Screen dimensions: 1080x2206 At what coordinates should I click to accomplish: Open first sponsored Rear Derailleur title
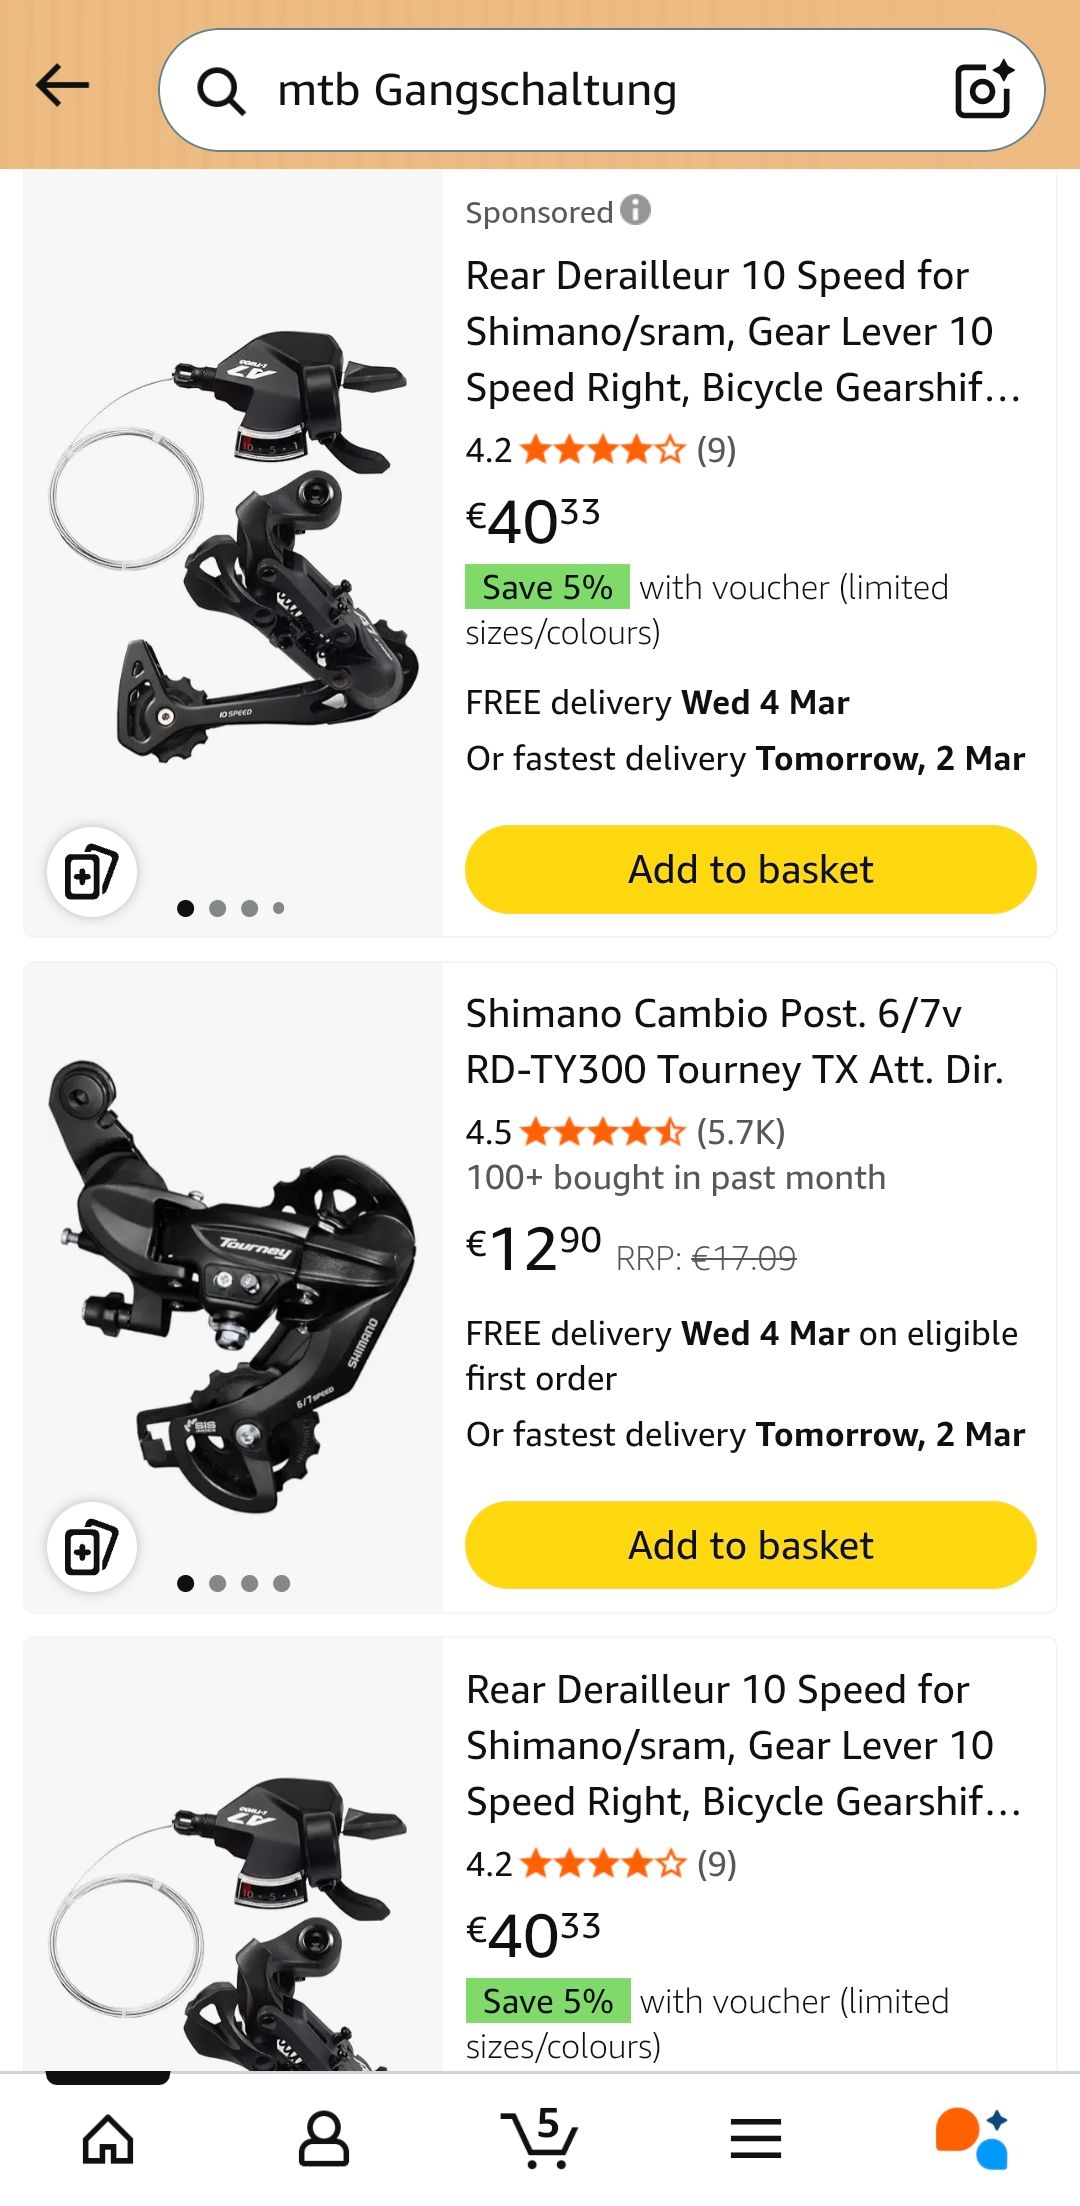[742, 331]
